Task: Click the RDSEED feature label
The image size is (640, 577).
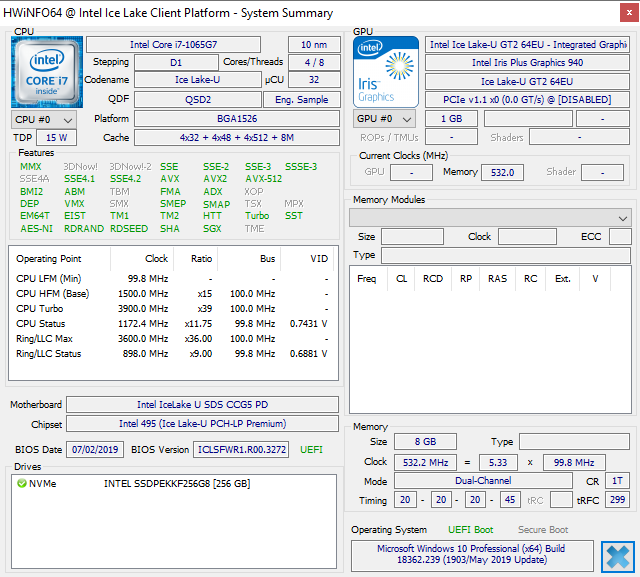Action: coord(129,229)
